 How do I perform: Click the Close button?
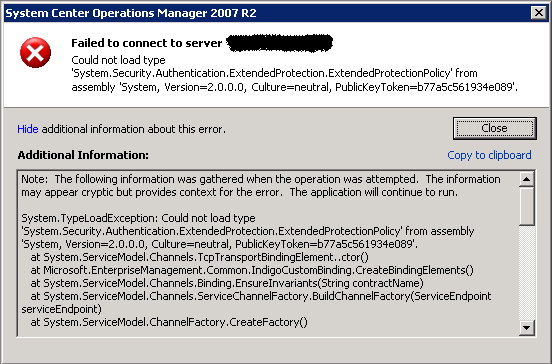[x=495, y=128]
